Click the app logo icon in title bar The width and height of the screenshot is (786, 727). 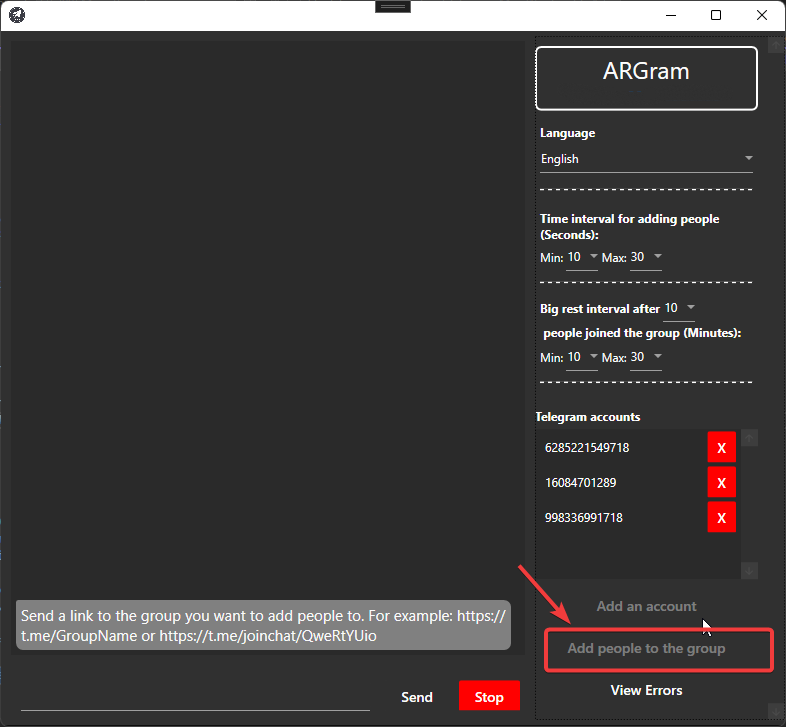coord(17,15)
